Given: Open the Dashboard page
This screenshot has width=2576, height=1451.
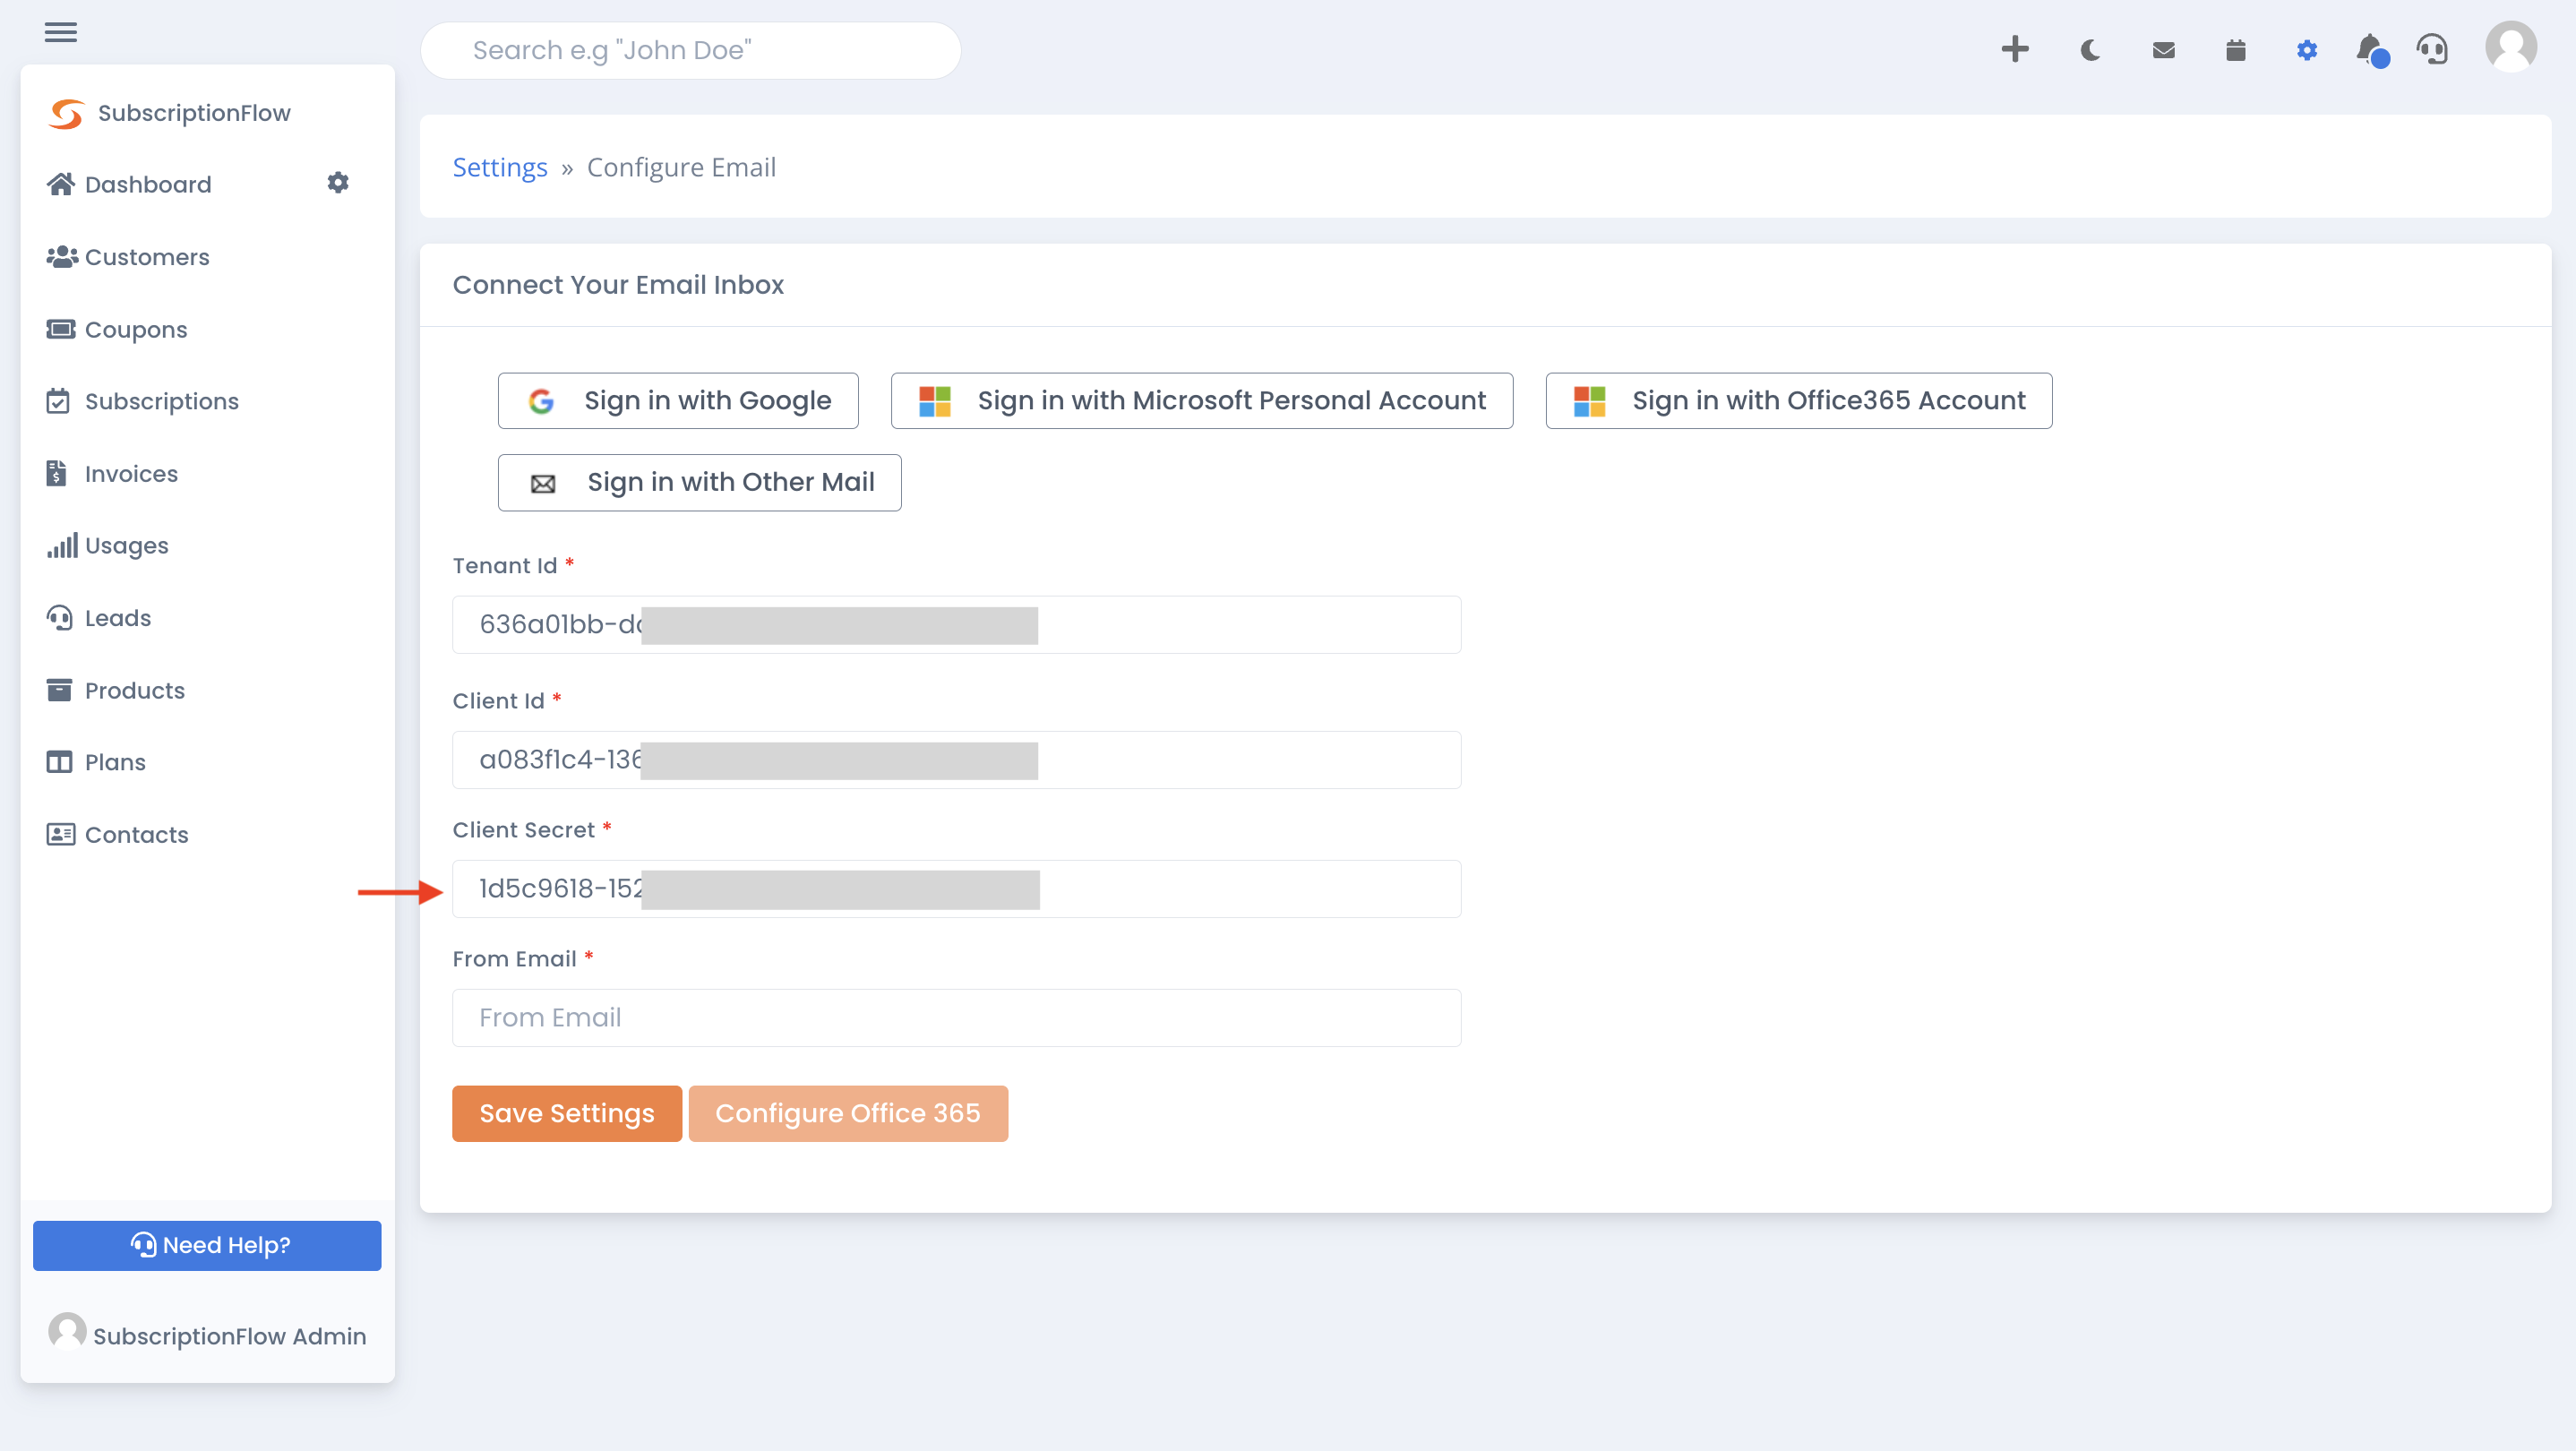Looking at the screenshot, I should (148, 184).
